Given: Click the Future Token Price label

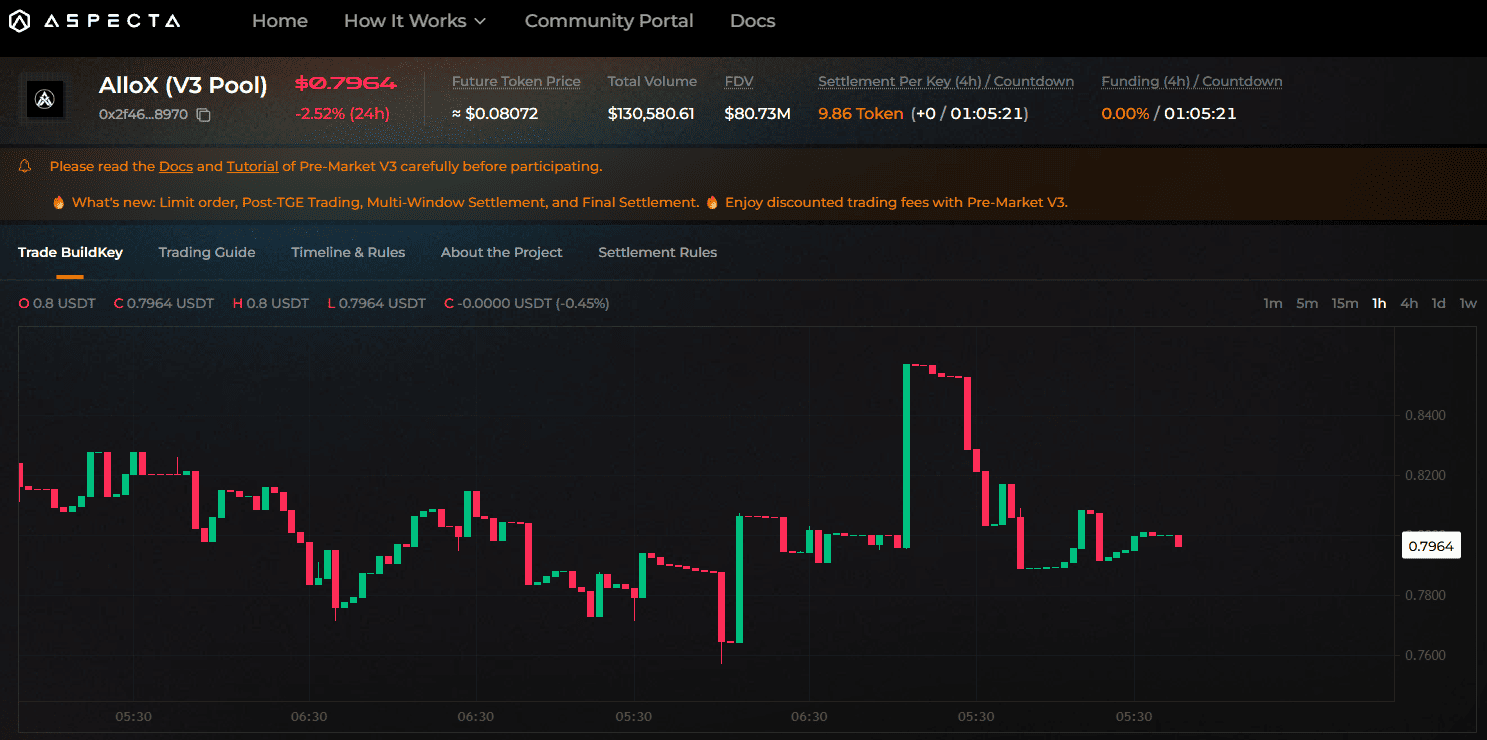Looking at the screenshot, I should point(516,82).
